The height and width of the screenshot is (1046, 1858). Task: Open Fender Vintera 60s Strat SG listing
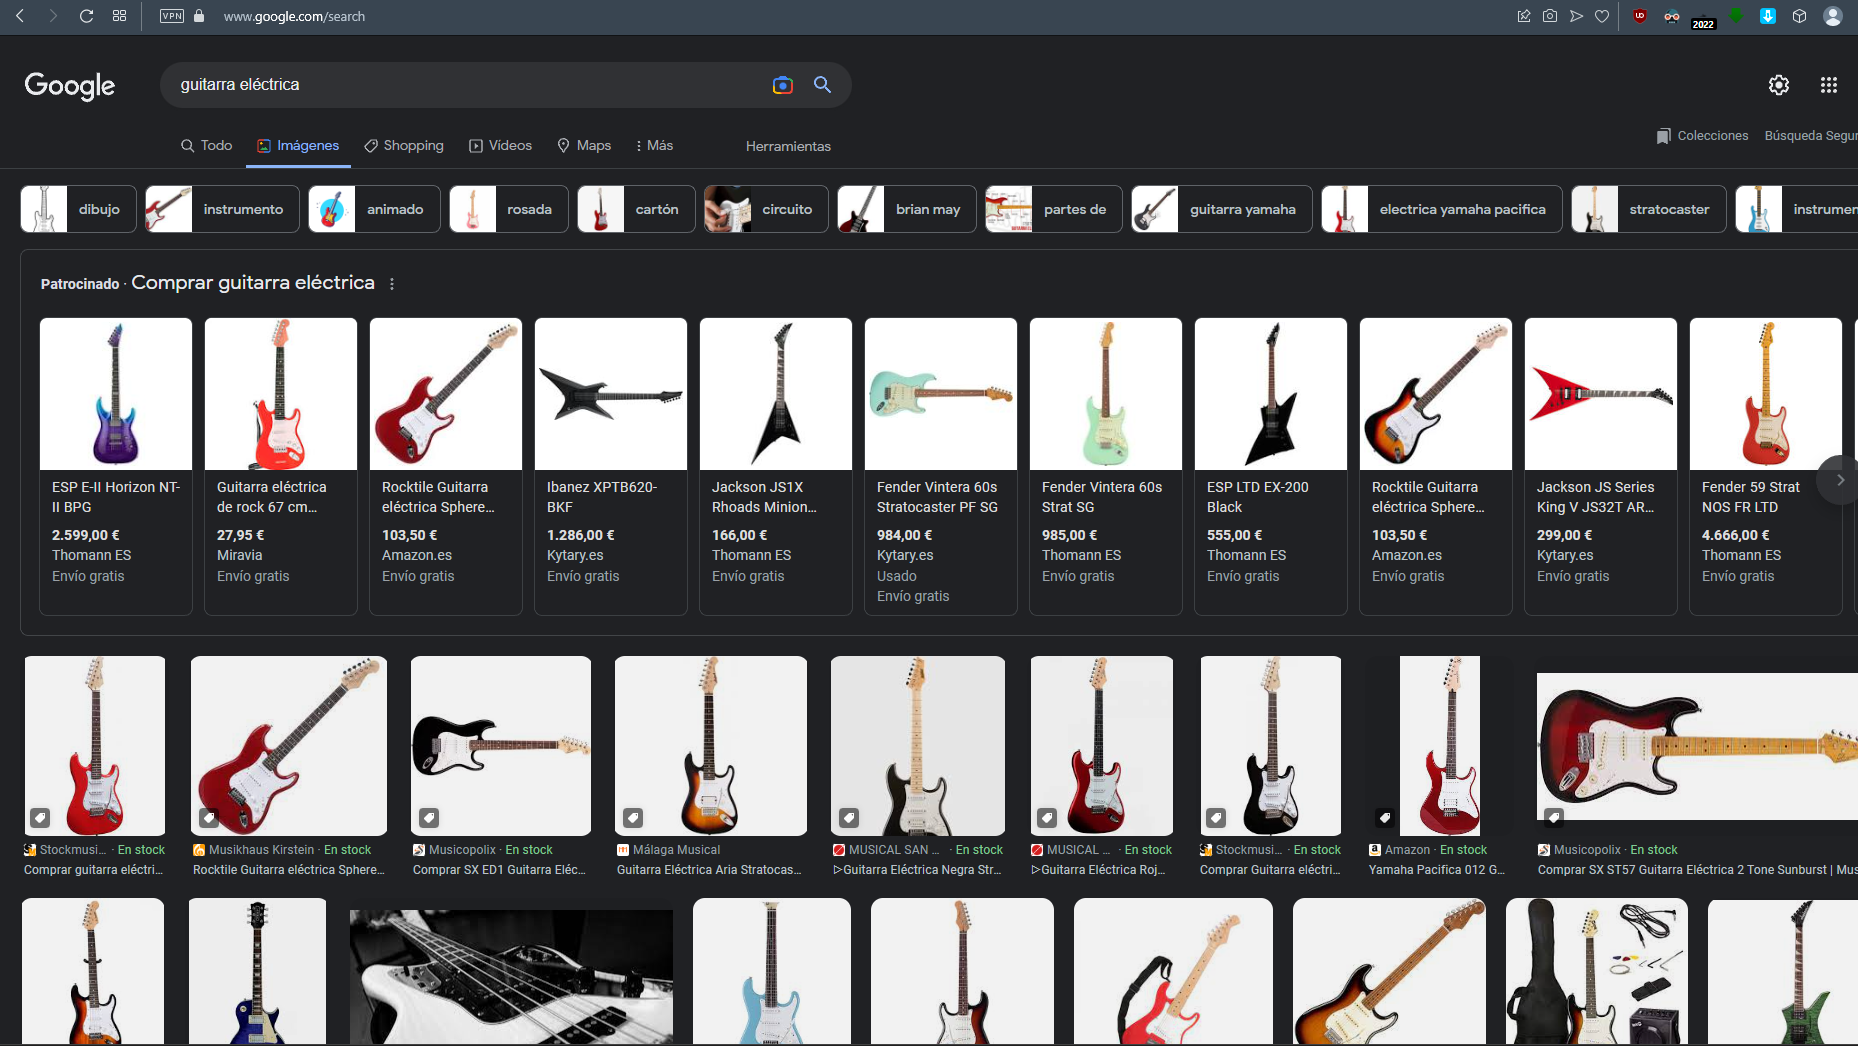[1106, 466]
